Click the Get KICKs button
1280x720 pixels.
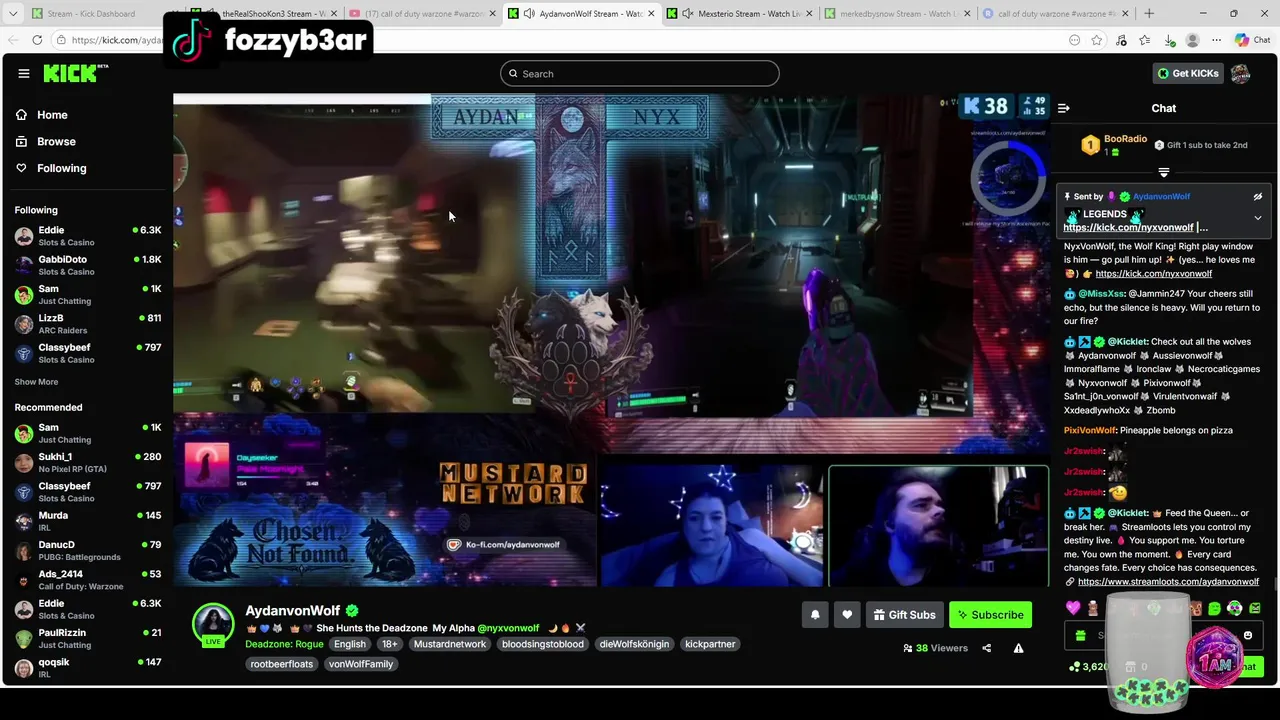click(1187, 73)
